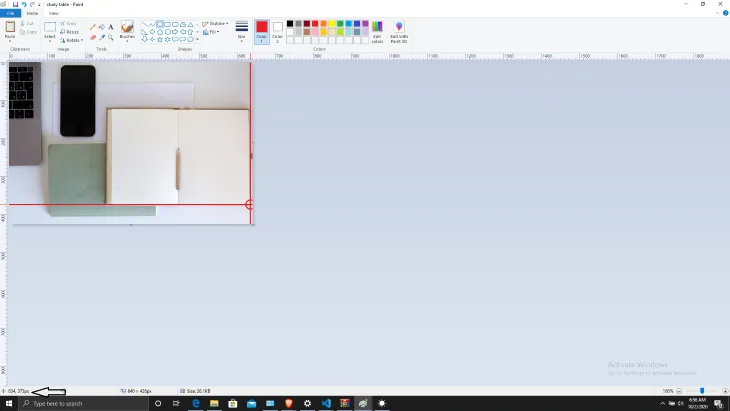This screenshot has width=730, height=411.
Task: Open the Rotate dropdown
Action: [x=72, y=40]
